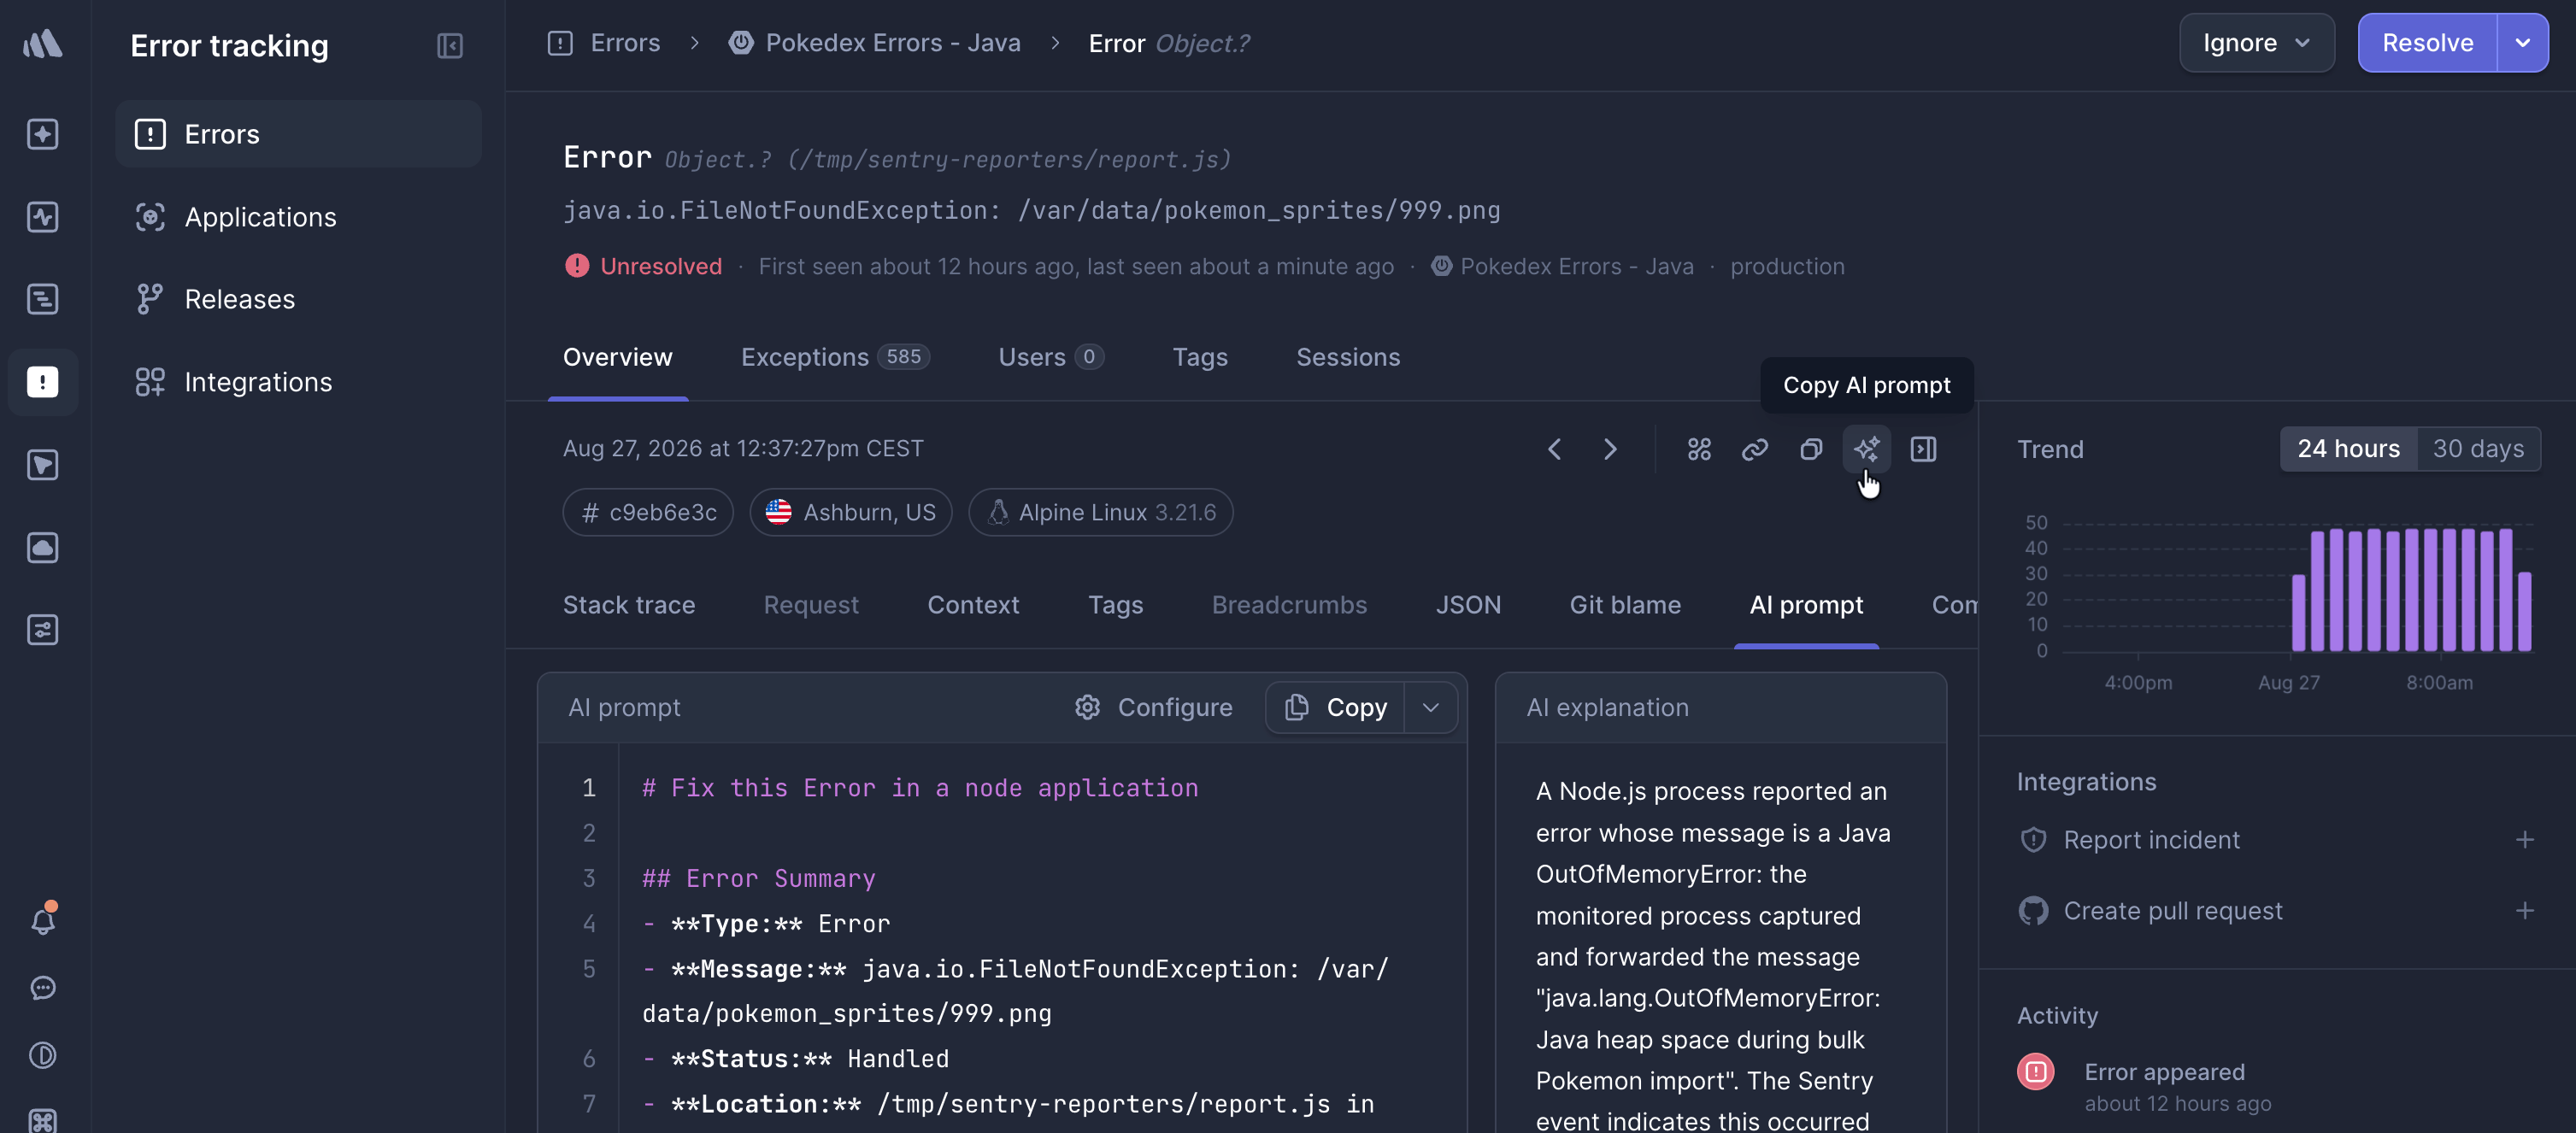This screenshot has width=2576, height=1133.
Task: Open the Sessions tab
Action: coord(1348,357)
